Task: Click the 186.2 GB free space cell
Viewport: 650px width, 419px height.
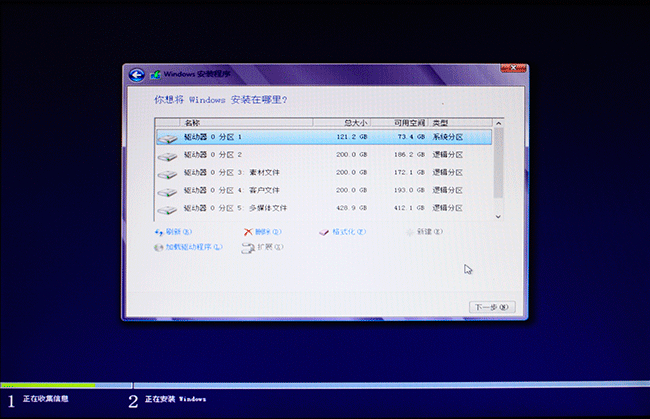Action: click(x=409, y=155)
